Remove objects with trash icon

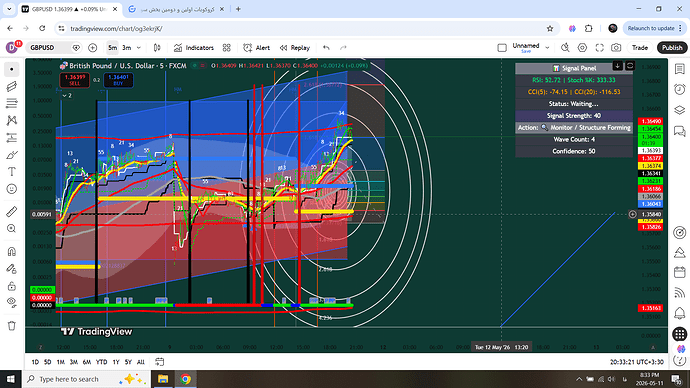point(12,326)
